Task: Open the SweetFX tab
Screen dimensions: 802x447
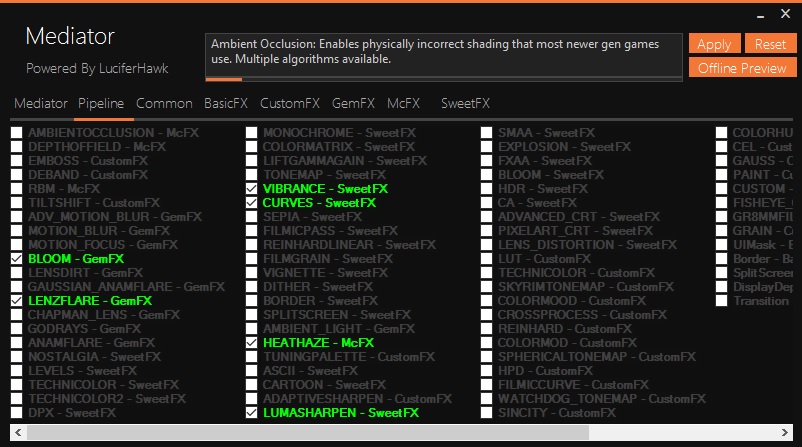Action: [x=465, y=103]
